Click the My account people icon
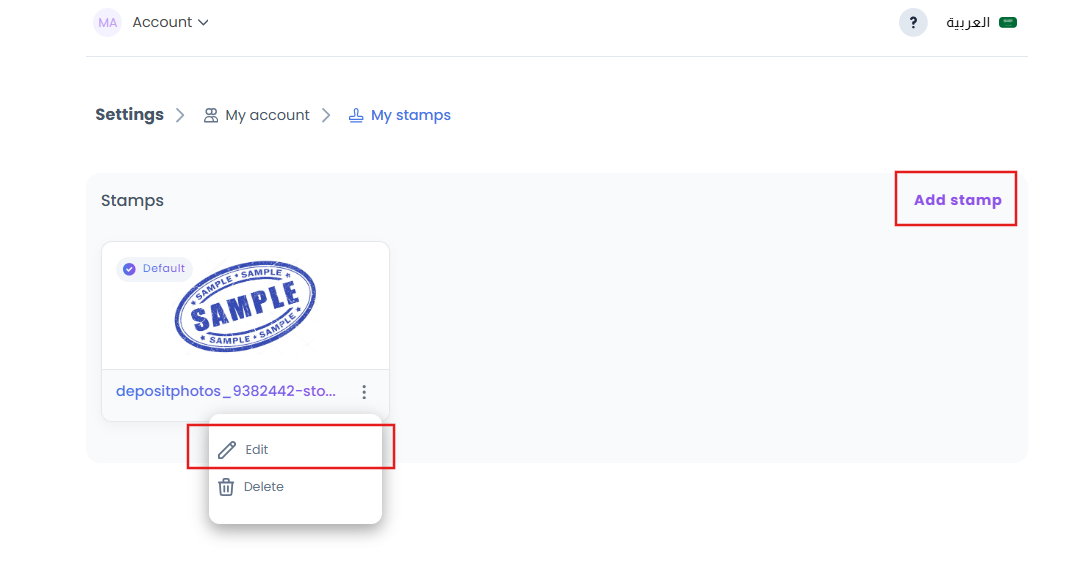 coord(211,115)
